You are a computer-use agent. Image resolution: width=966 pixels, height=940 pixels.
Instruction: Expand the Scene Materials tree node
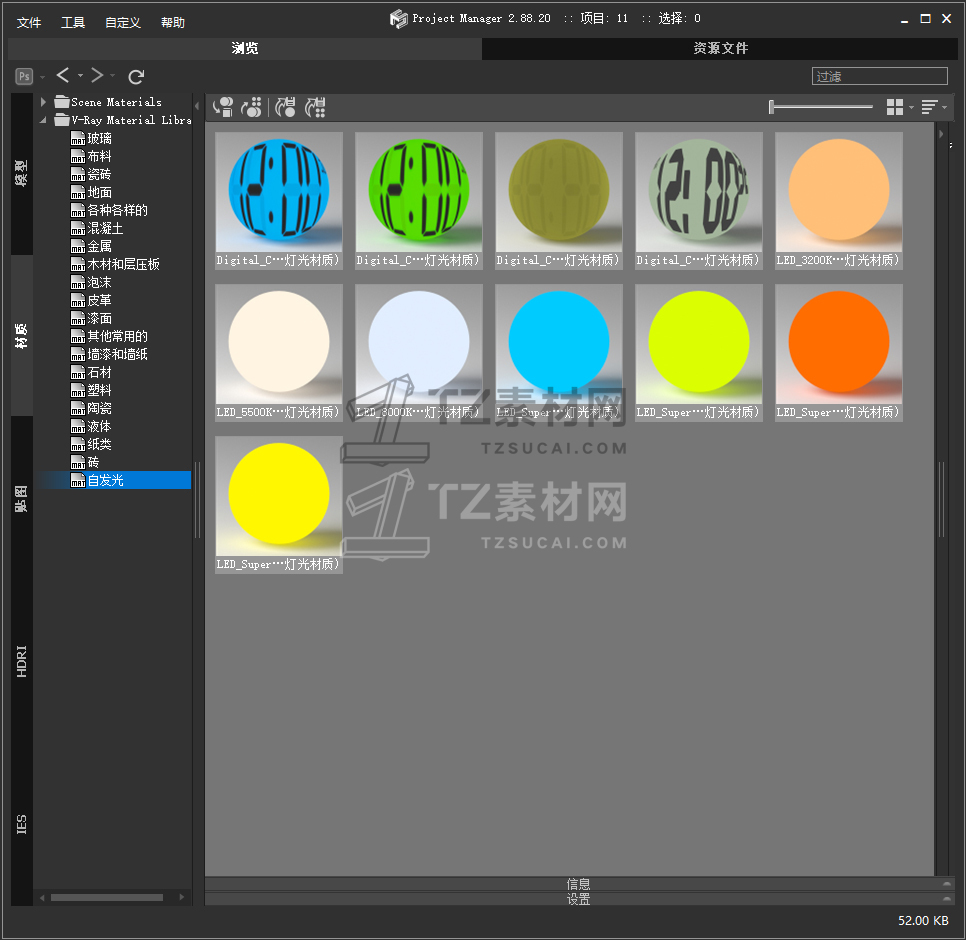pos(44,102)
